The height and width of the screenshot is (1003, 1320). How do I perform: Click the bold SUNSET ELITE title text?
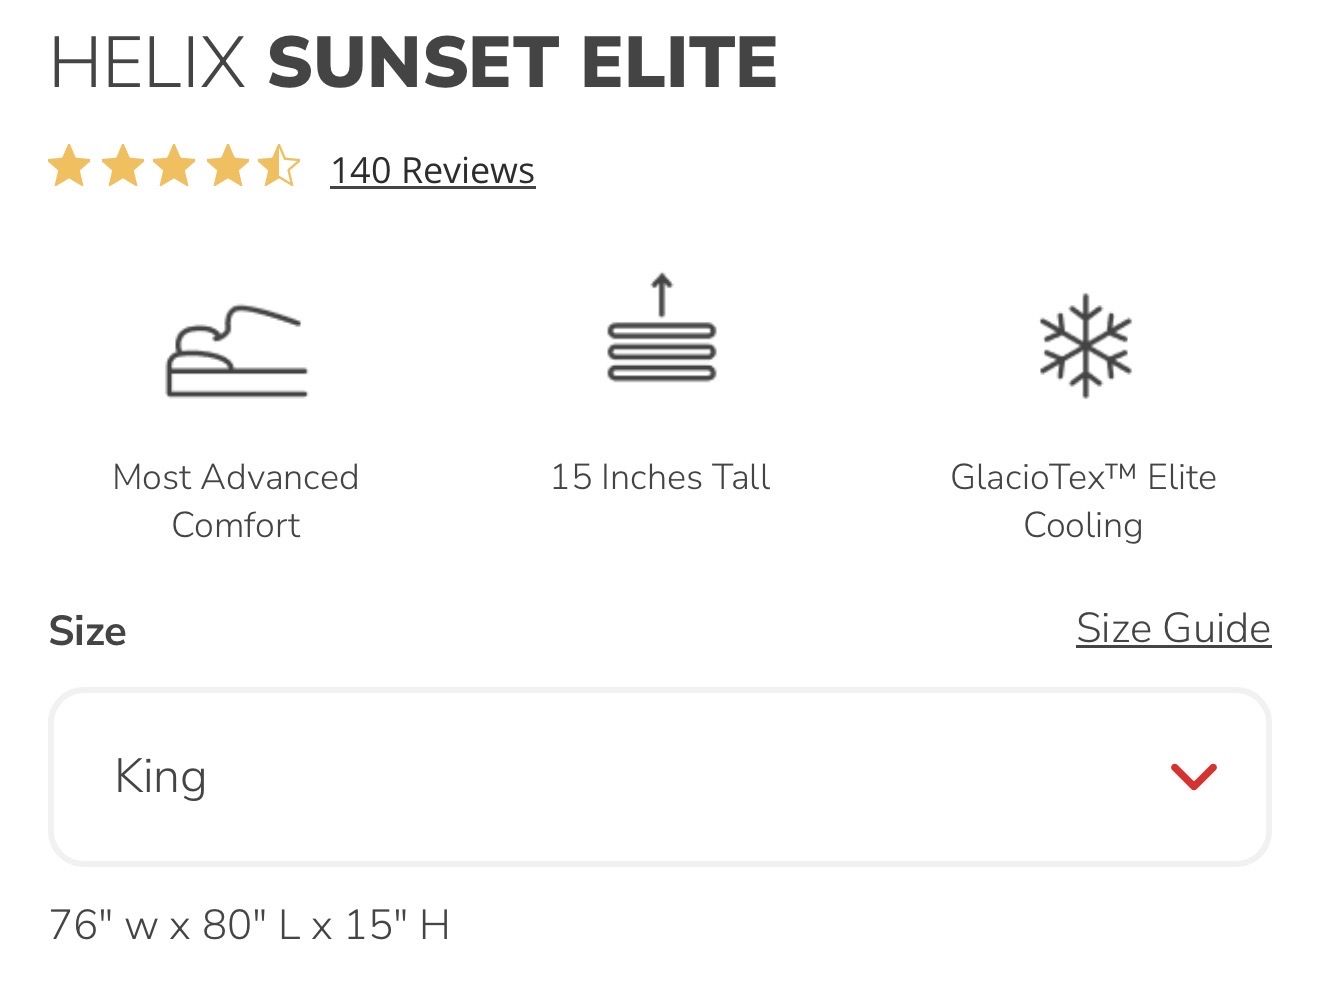pyautogui.click(x=522, y=62)
